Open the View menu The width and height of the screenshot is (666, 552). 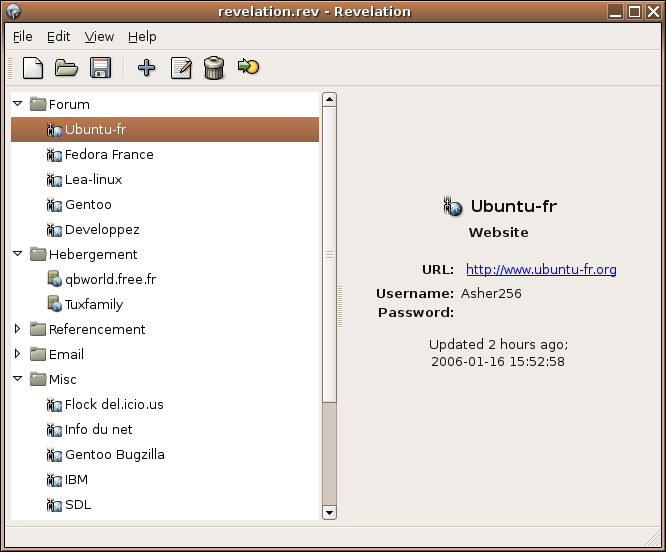click(x=99, y=37)
